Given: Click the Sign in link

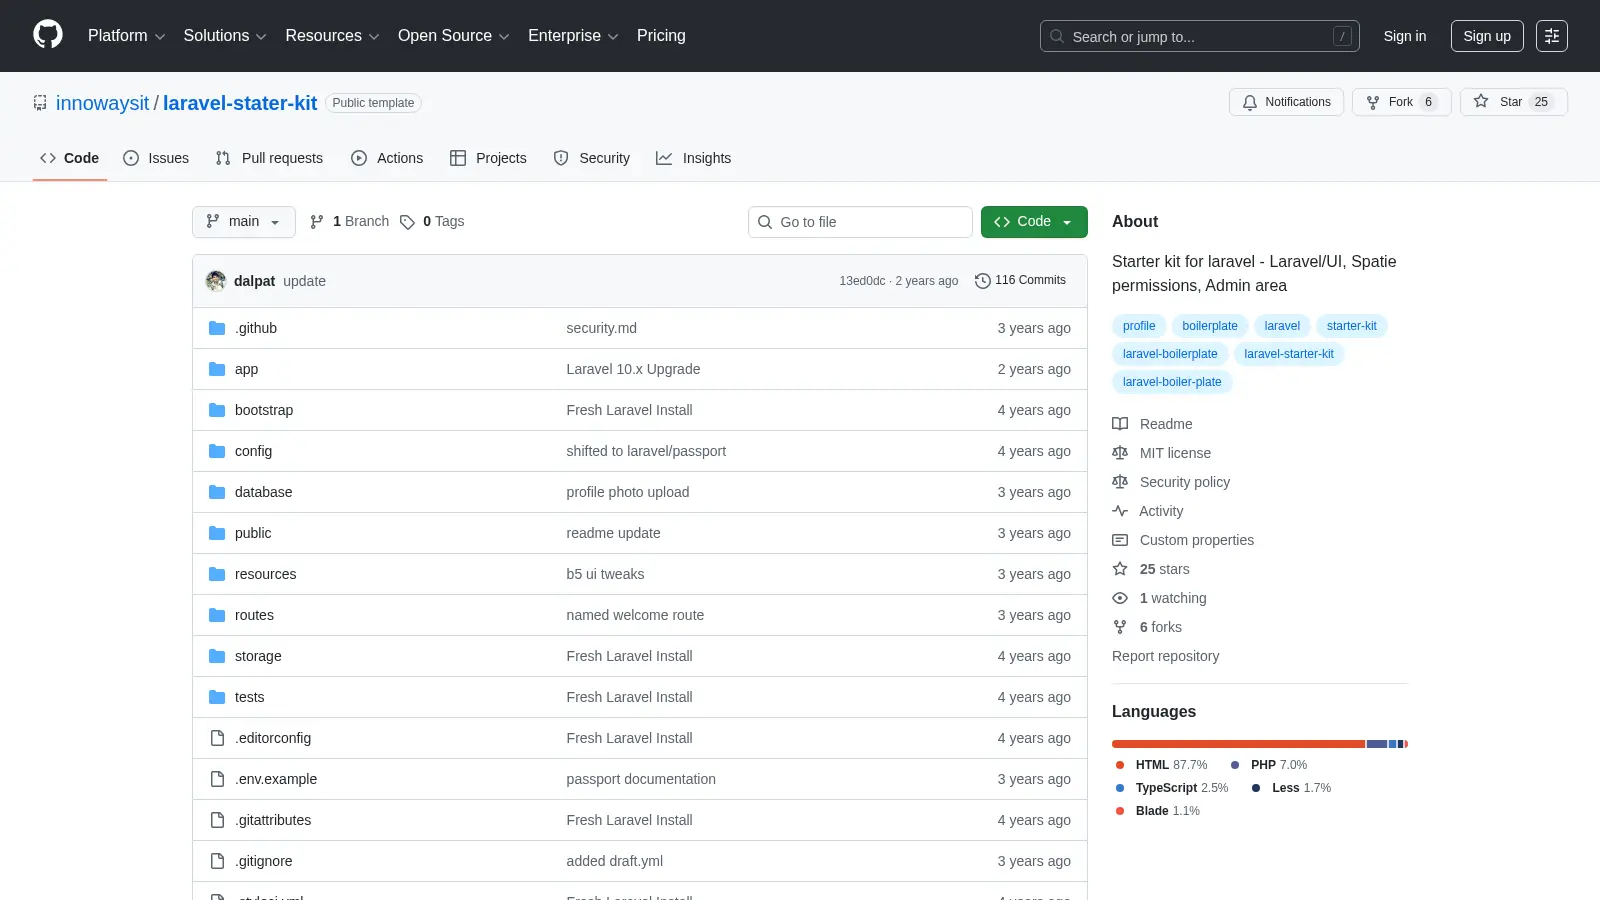Looking at the screenshot, I should point(1405,36).
